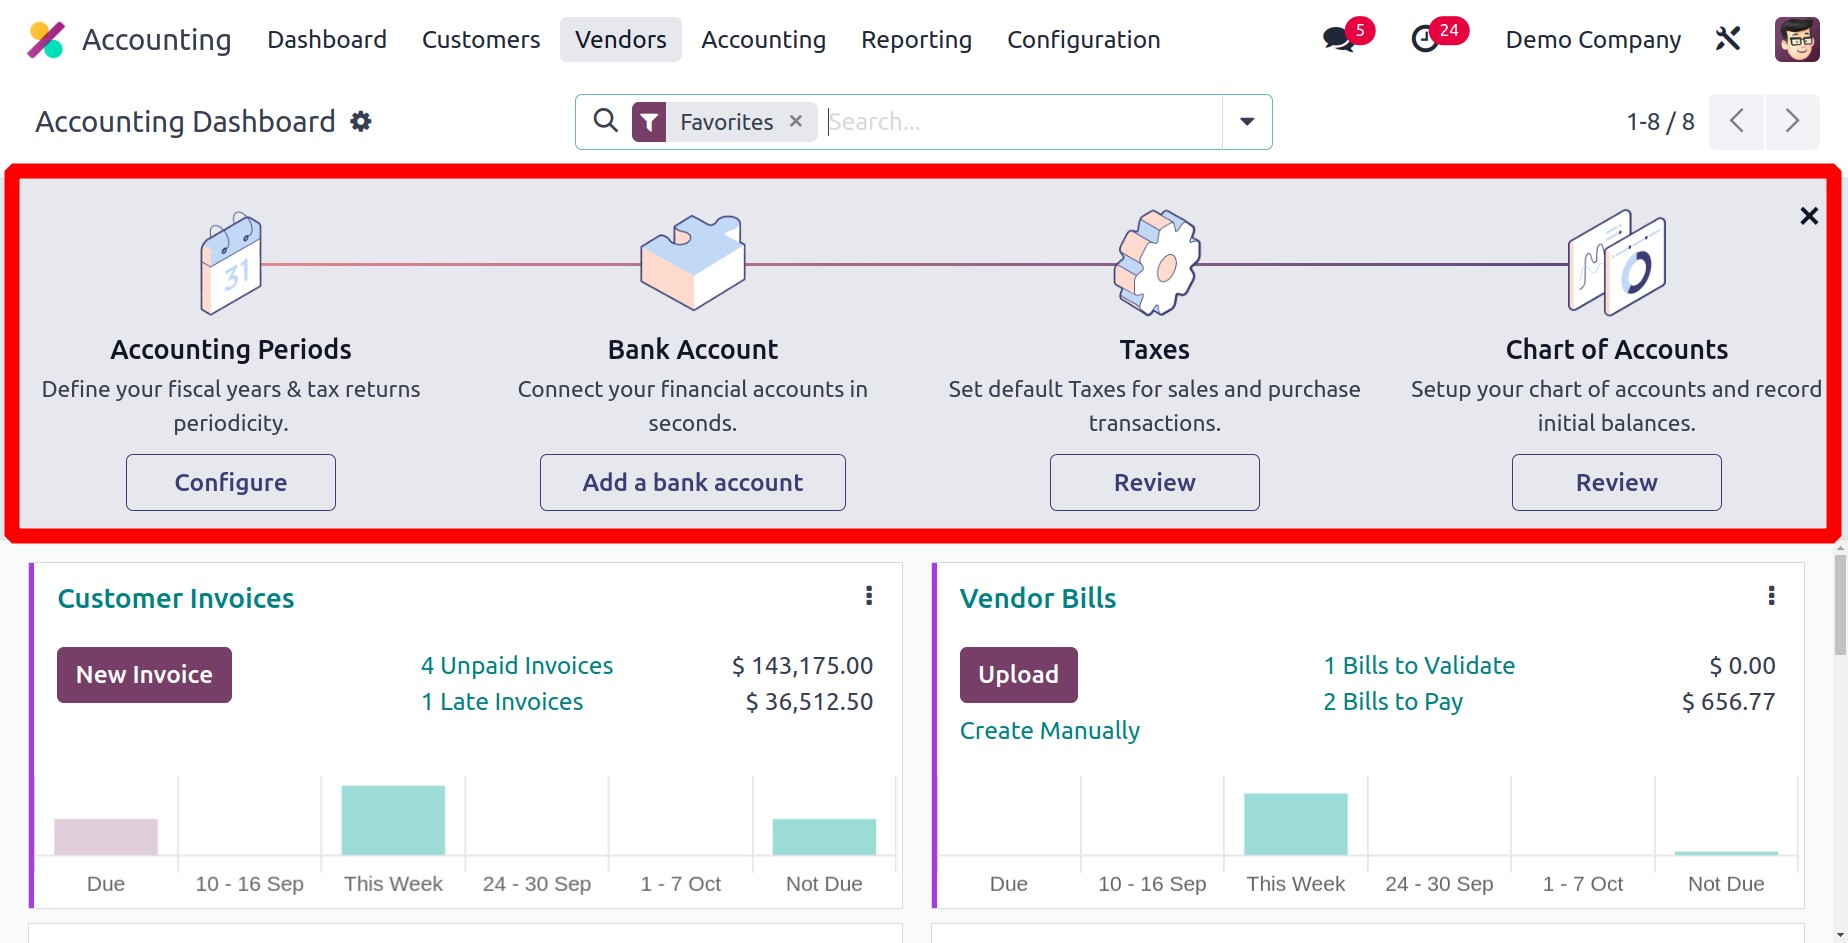This screenshot has width=1848, height=943.
Task: Click inside the search input field
Action: pyautogui.click(x=1020, y=122)
